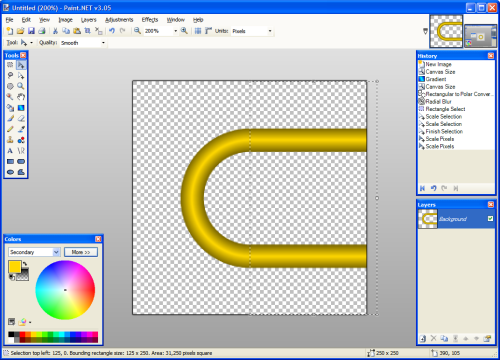Activate the Line/Curve tool
The height and width of the screenshot is (360, 500).
(21, 151)
